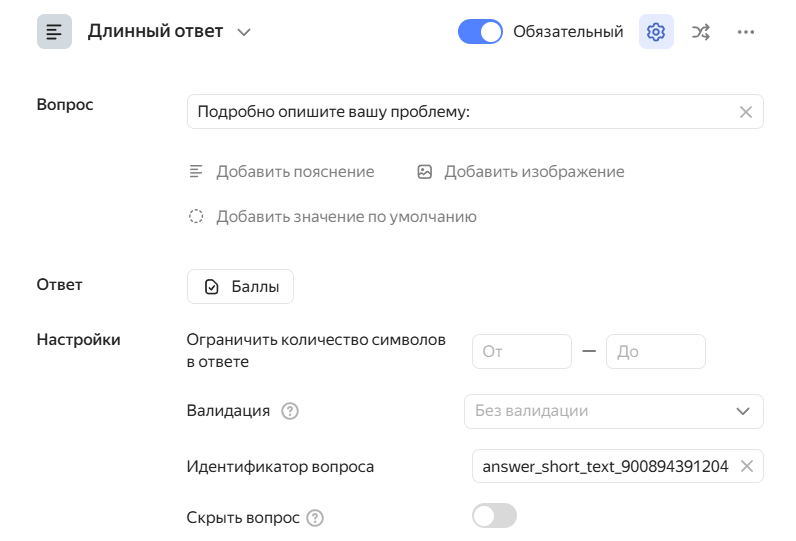Clear the question text with X icon
This screenshot has width=796, height=541.
point(745,112)
